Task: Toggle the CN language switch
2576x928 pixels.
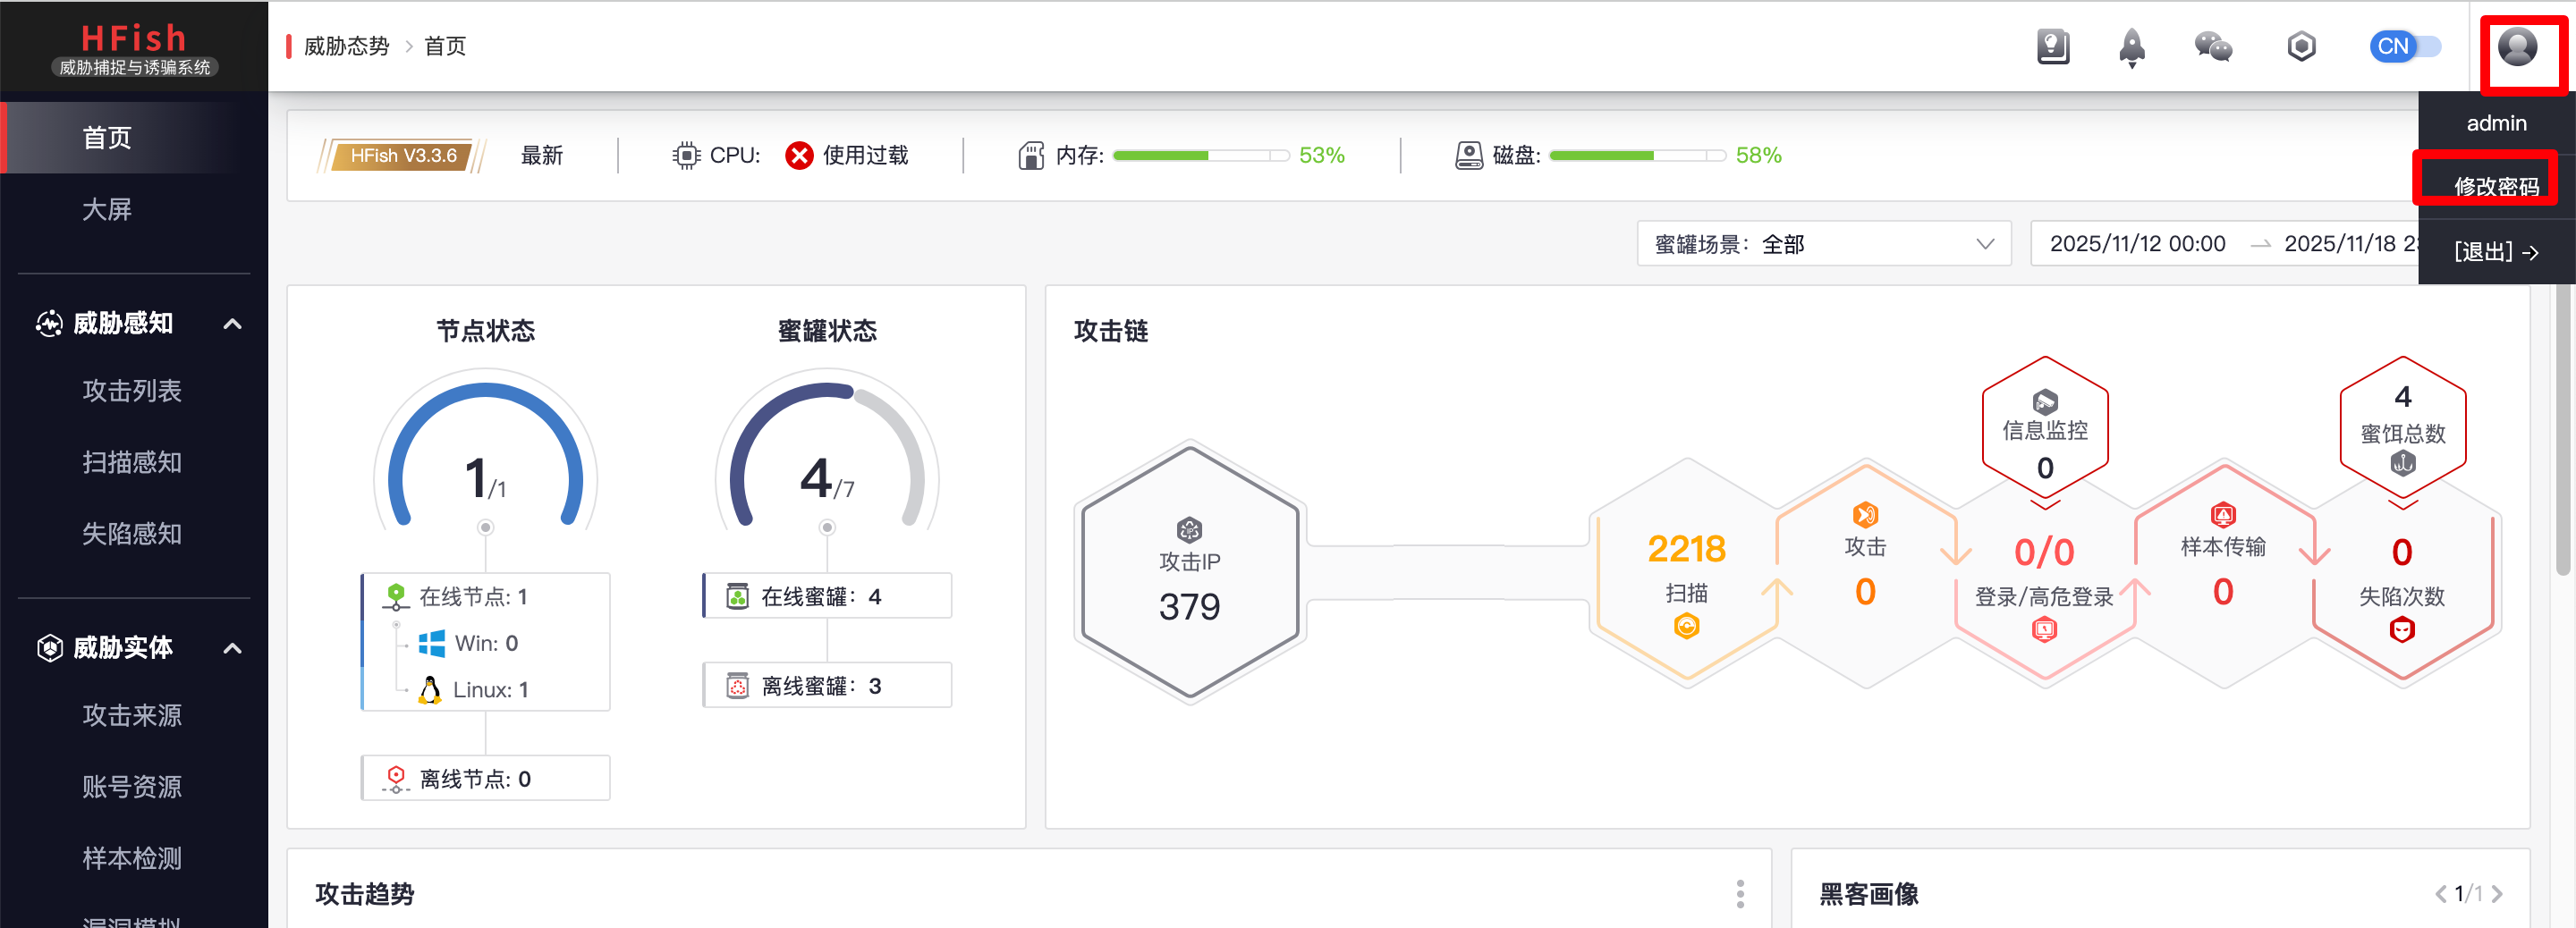Action: pyautogui.click(x=2404, y=47)
